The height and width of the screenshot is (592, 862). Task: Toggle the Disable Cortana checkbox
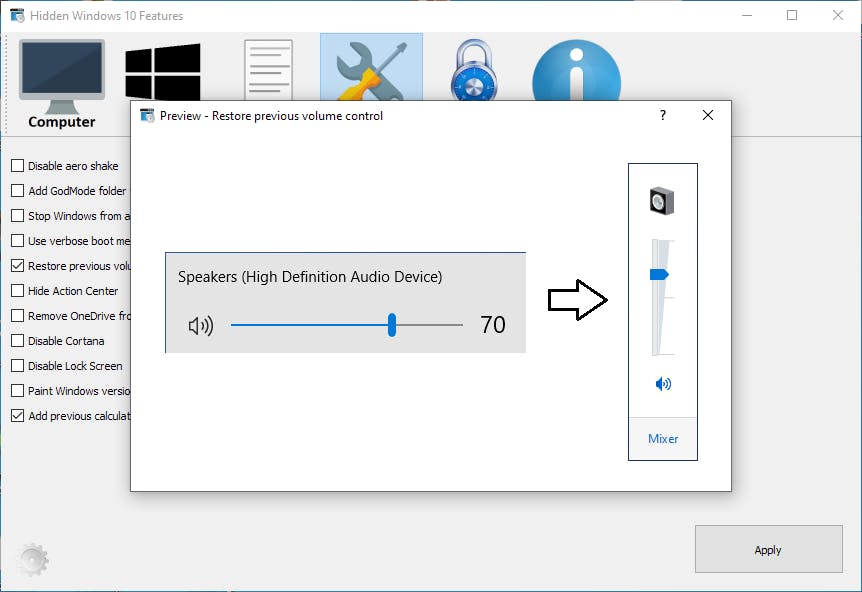[x=18, y=341]
